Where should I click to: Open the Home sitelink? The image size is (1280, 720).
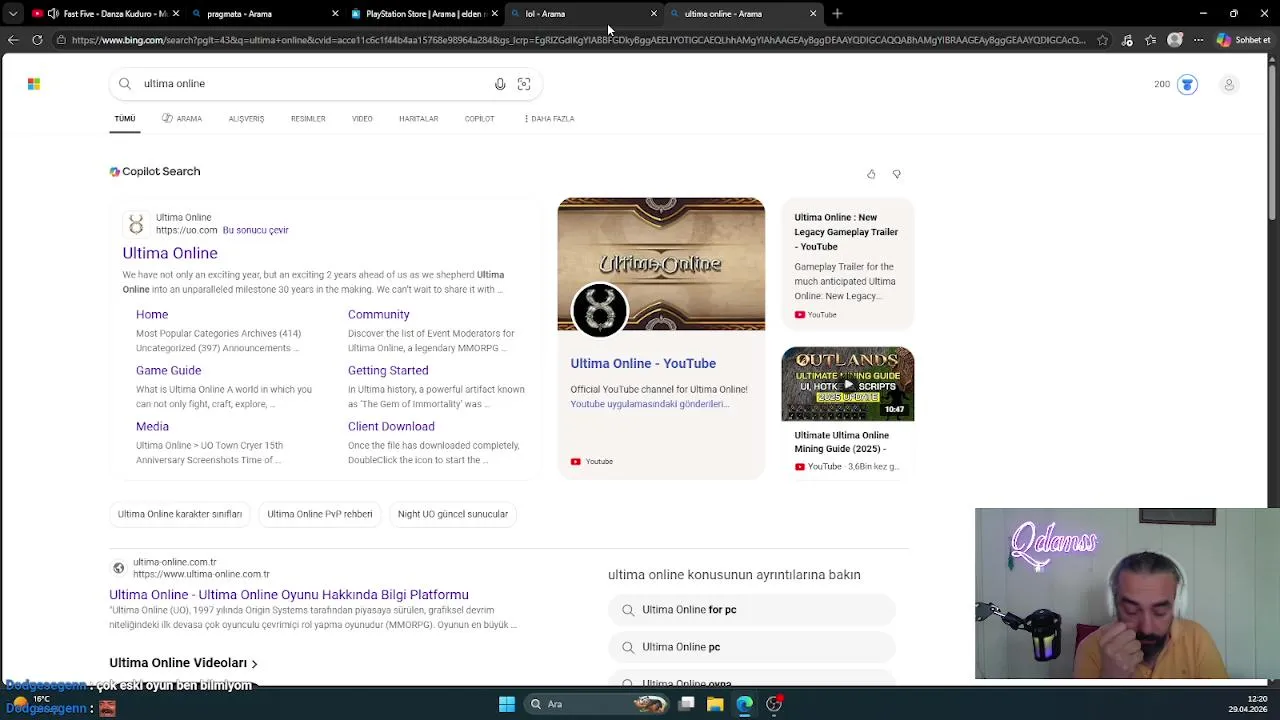152,314
